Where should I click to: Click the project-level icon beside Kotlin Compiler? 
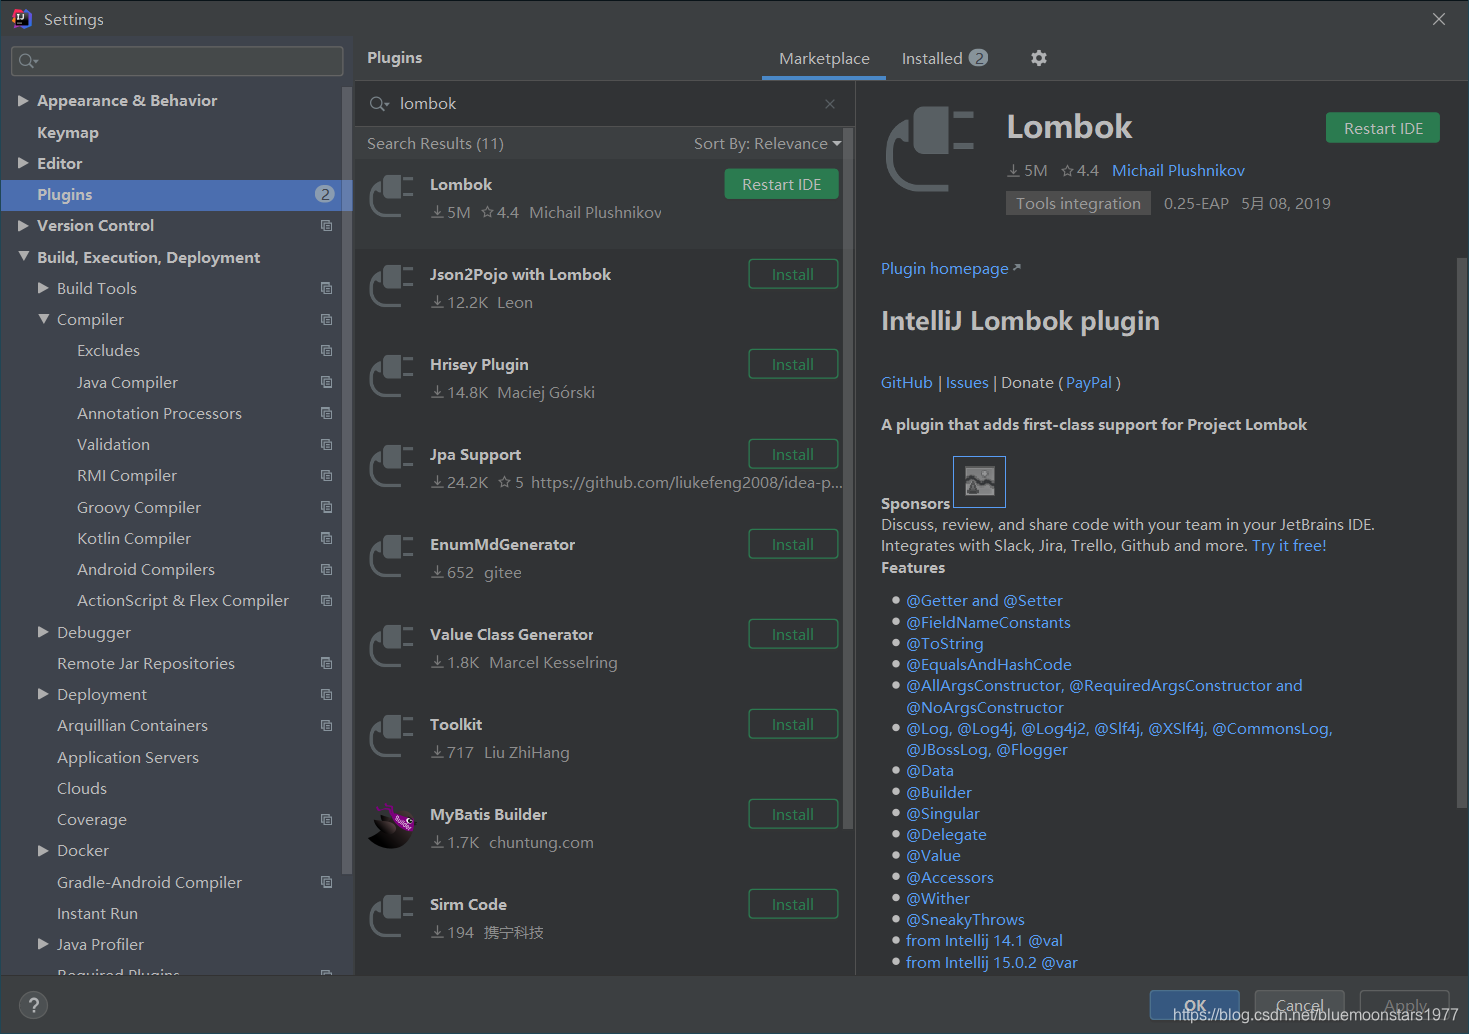coord(326,538)
